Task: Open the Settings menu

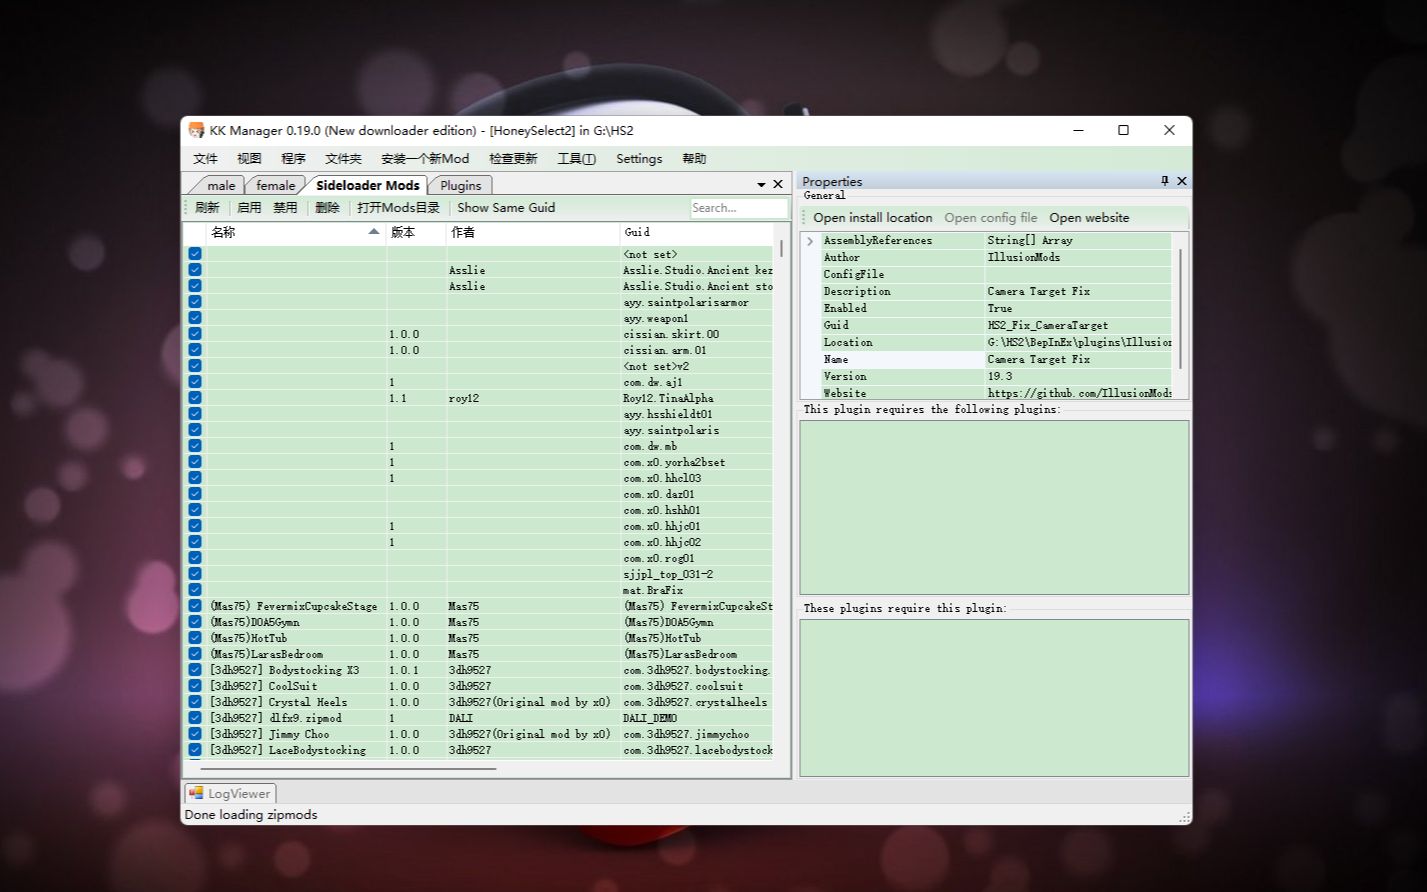Action: pyautogui.click(x=639, y=159)
